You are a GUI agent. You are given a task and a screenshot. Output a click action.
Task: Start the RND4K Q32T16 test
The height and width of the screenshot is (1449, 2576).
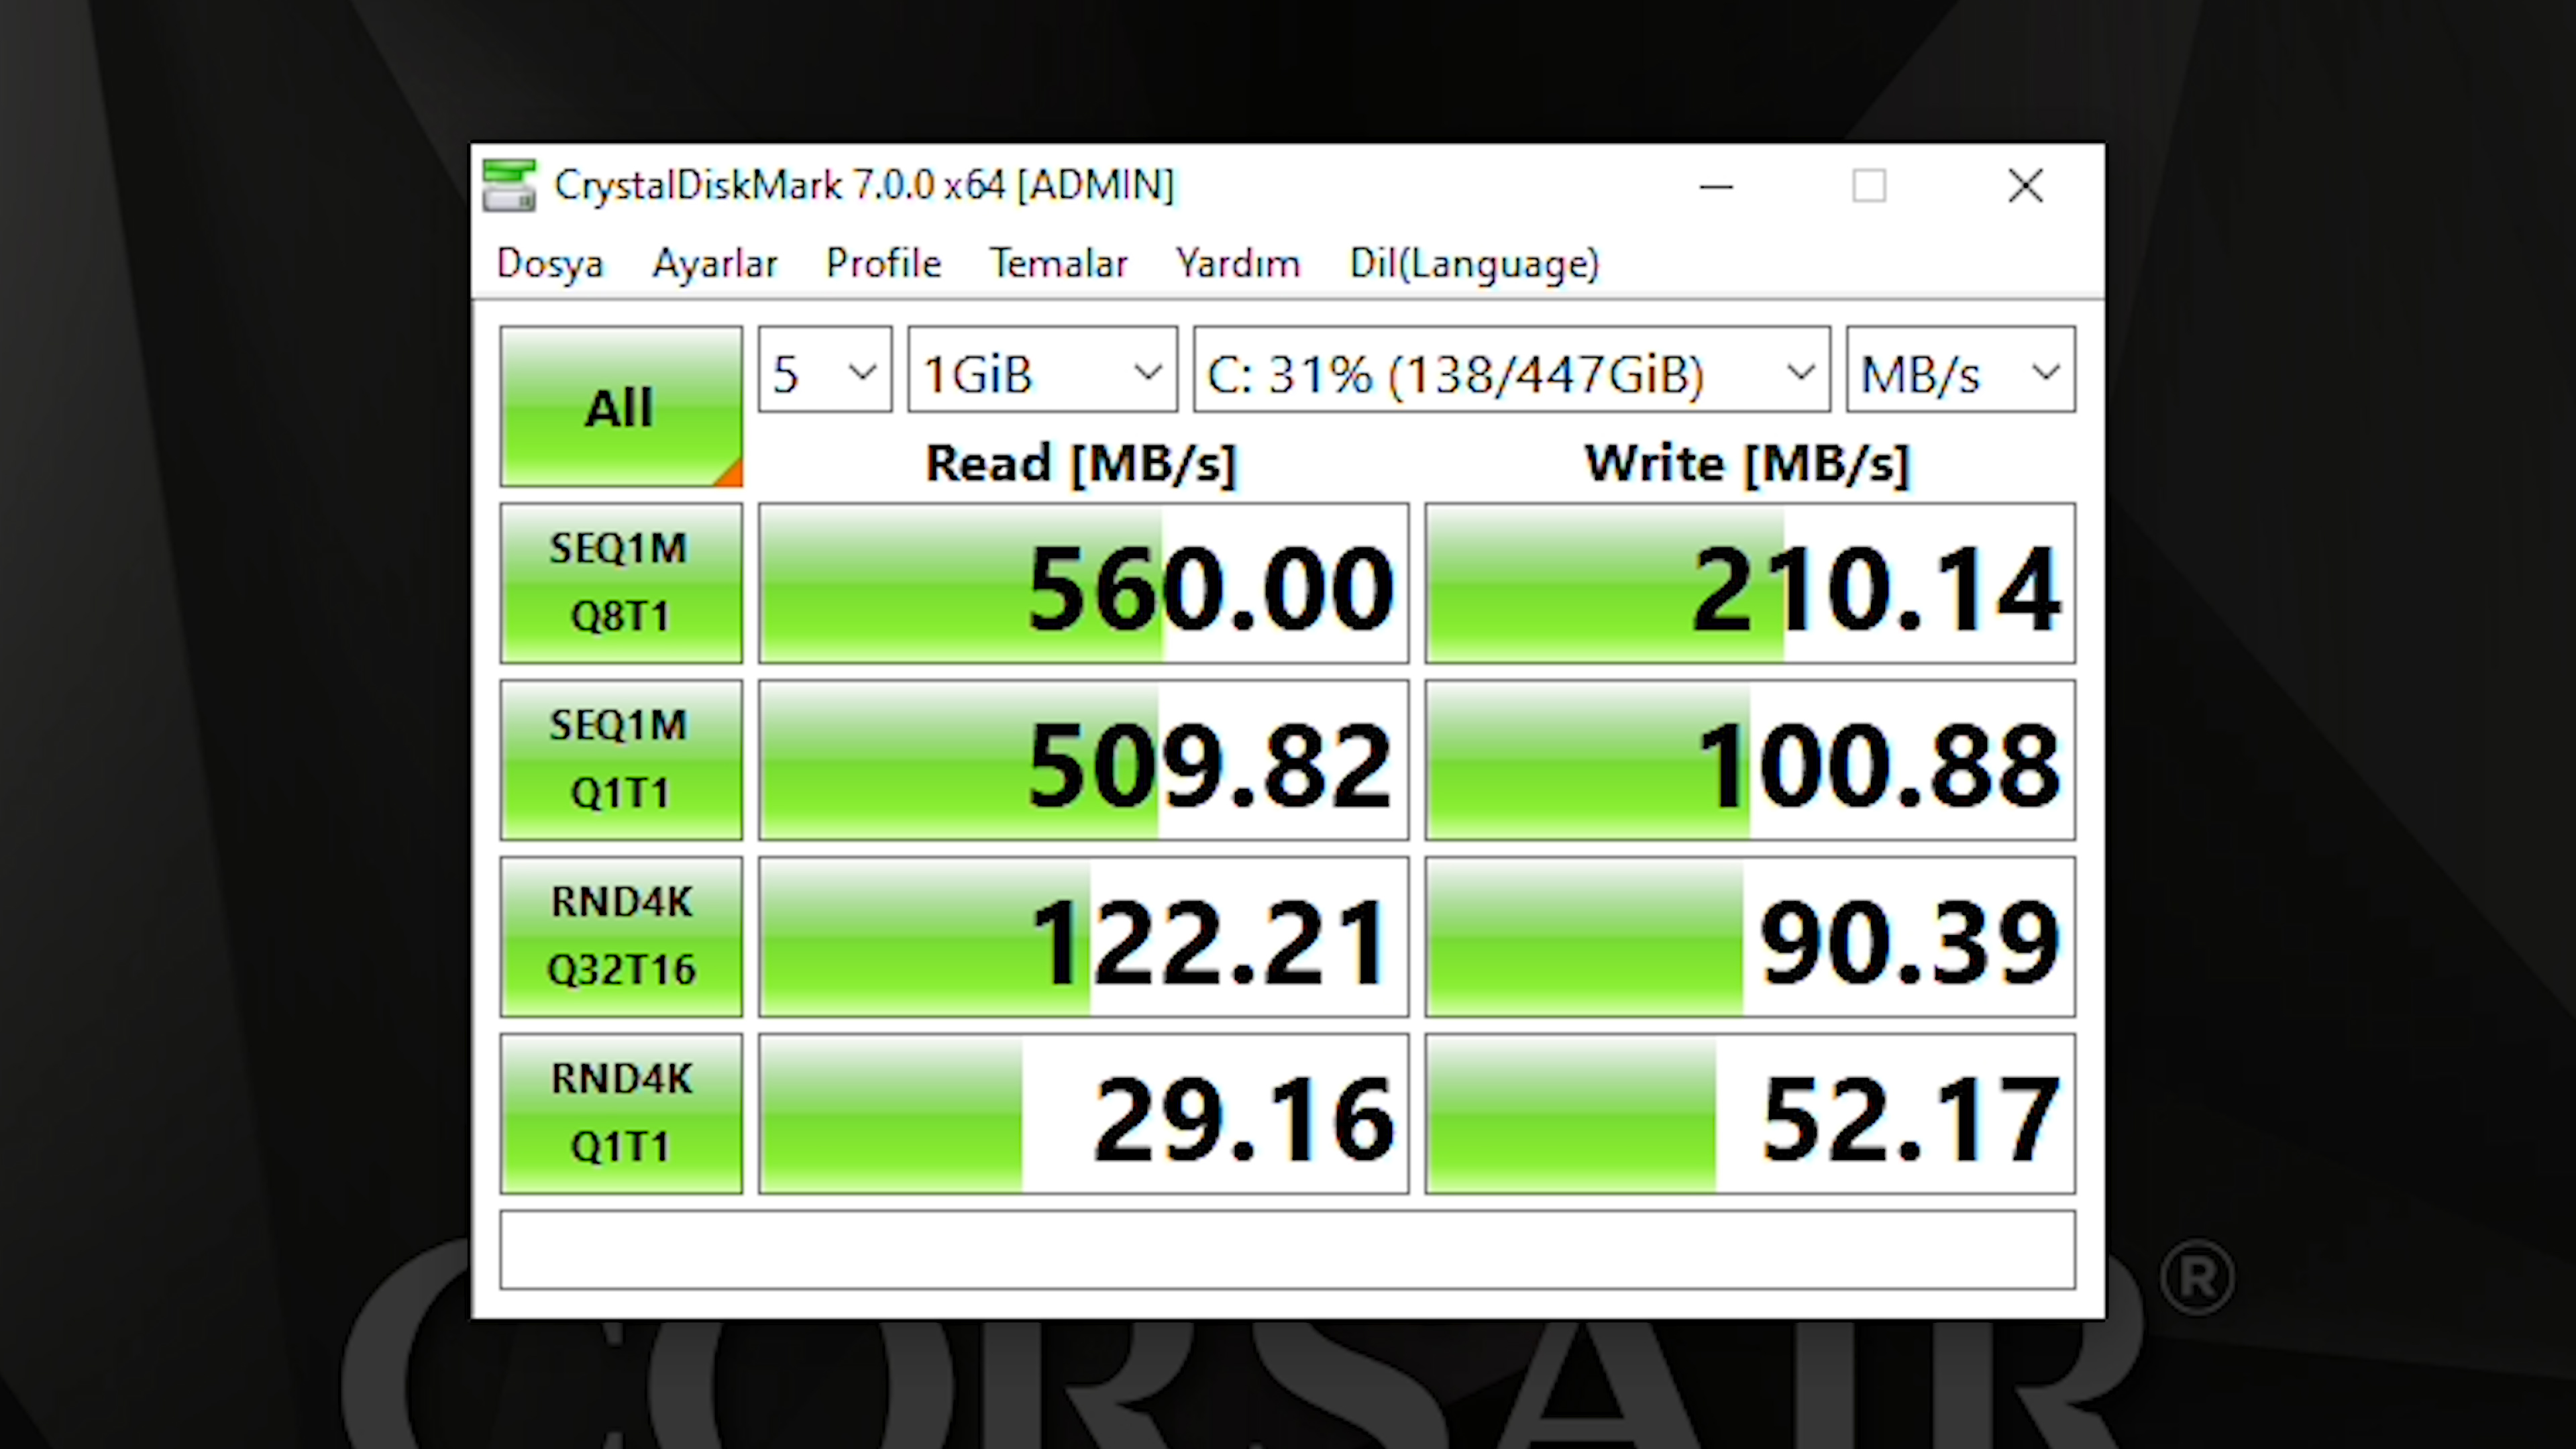pos(621,937)
